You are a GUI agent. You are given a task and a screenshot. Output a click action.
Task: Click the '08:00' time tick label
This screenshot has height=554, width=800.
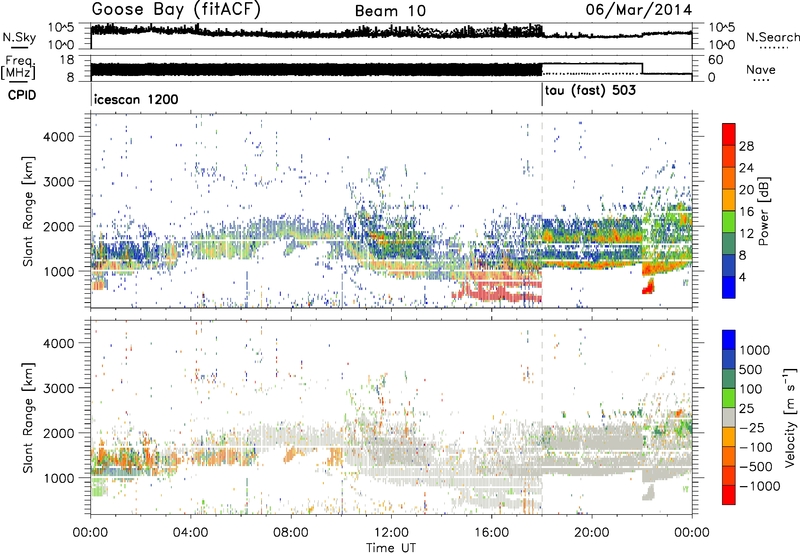pos(291,533)
